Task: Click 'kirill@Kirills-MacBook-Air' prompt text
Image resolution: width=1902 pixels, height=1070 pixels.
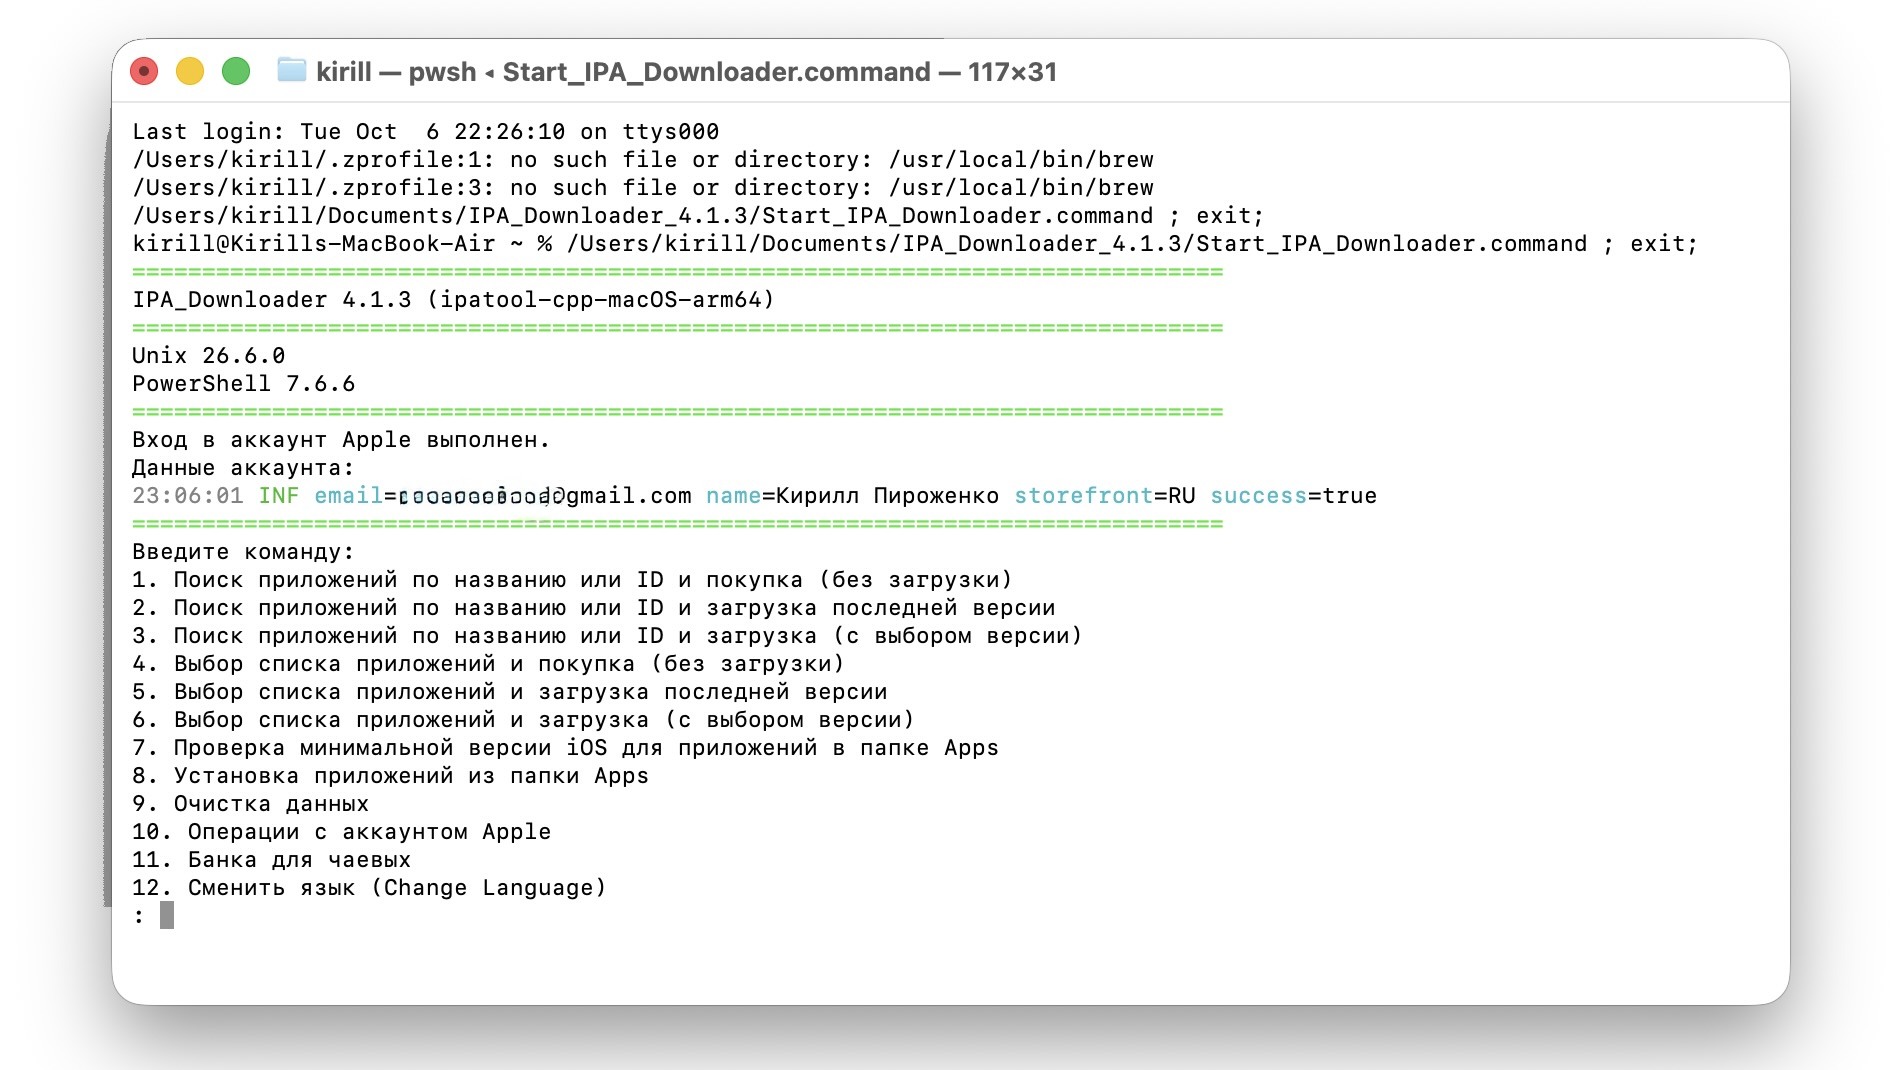Action: 313,244
